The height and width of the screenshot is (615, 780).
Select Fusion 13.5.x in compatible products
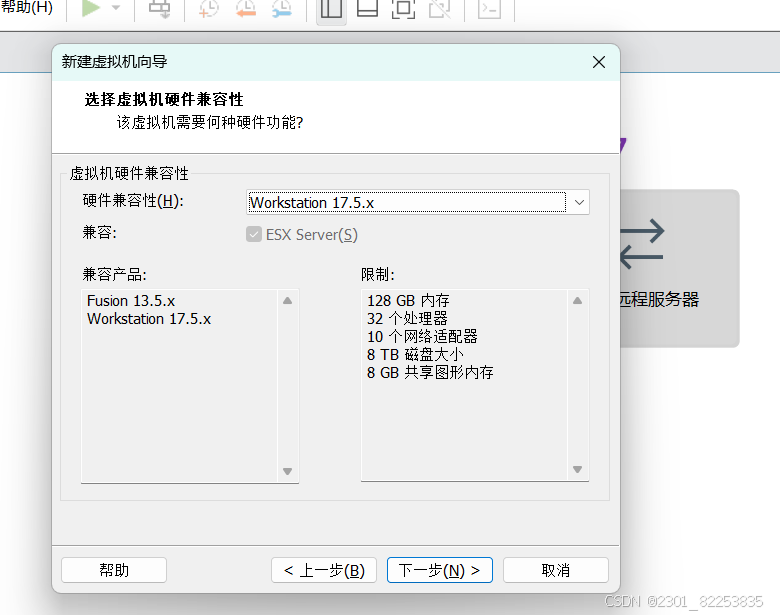[x=131, y=301]
